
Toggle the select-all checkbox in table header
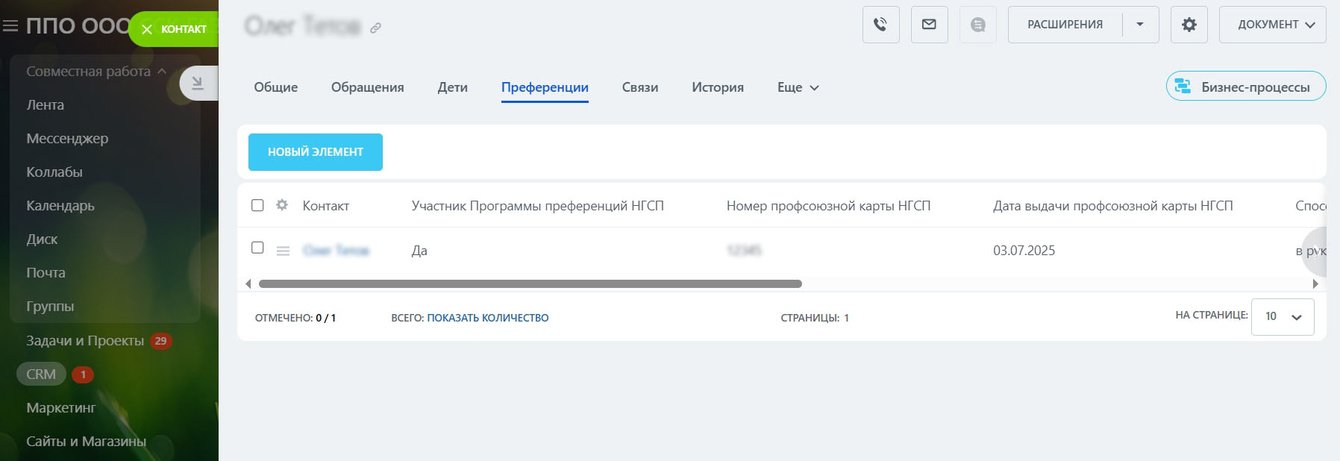257,205
